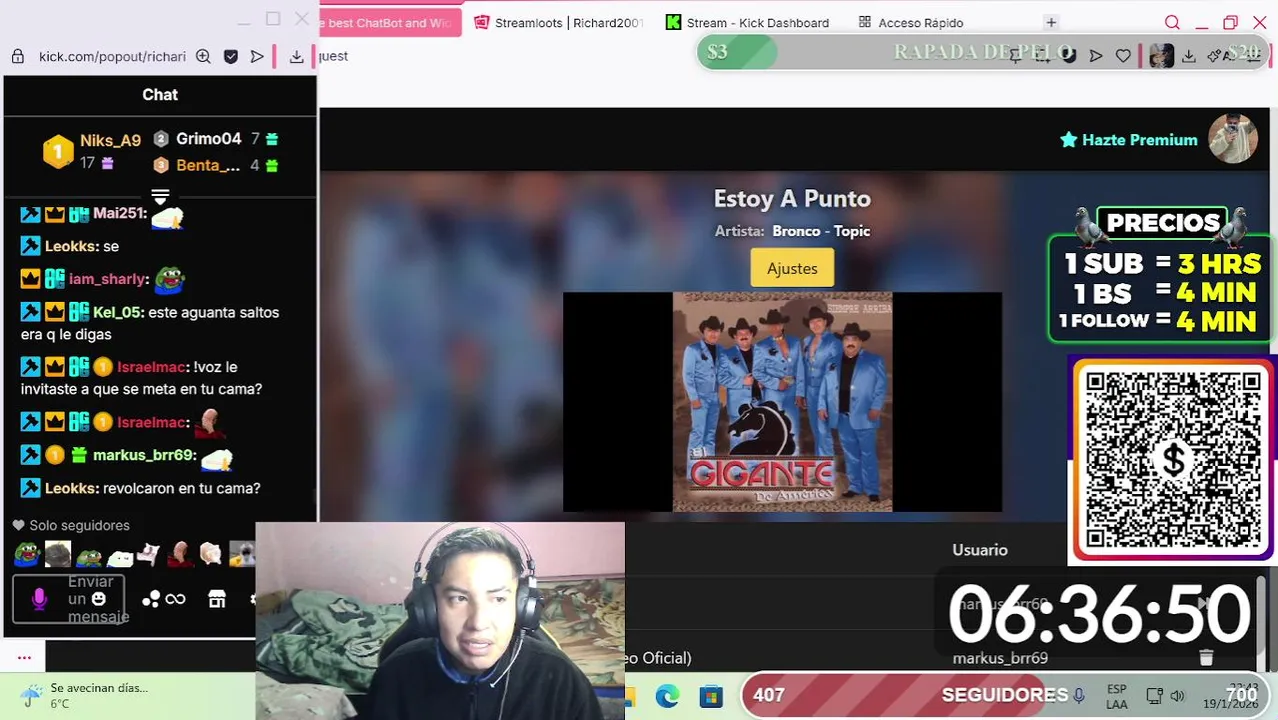Image resolution: width=1278 pixels, height=720 pixels.
Task: Switch to the Streamloots browser tab
Action: tap(558, 22)
